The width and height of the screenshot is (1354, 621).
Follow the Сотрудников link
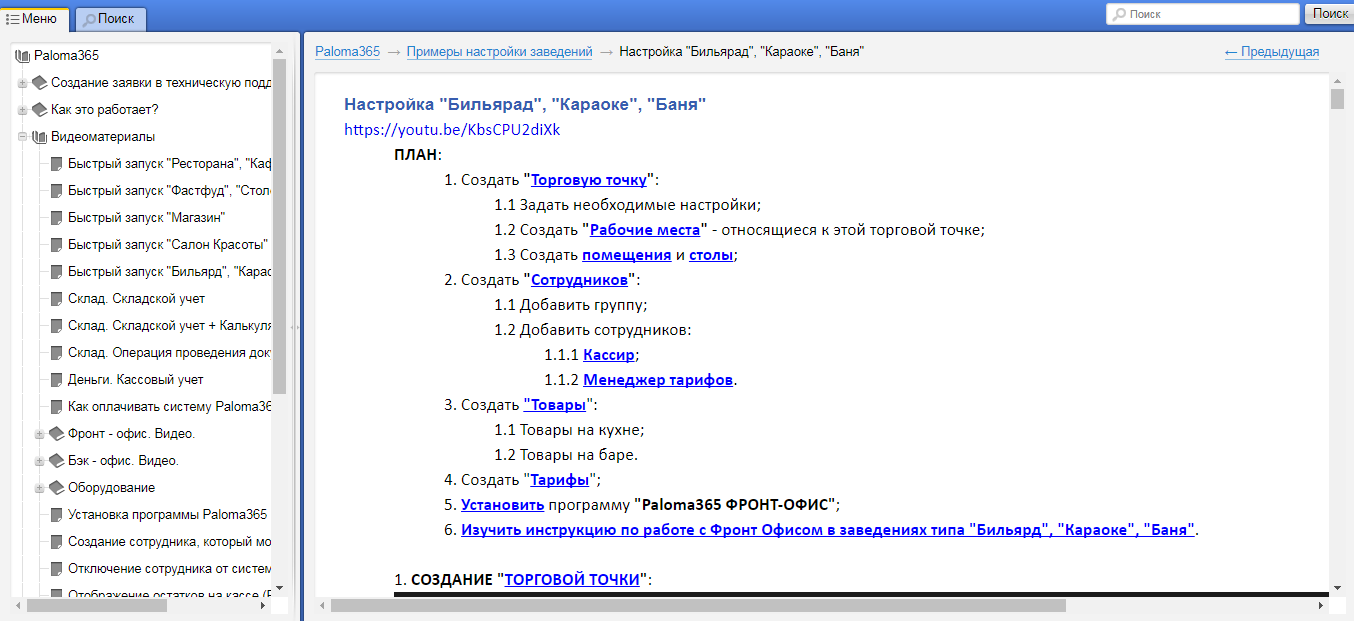[x=579, y=280]
